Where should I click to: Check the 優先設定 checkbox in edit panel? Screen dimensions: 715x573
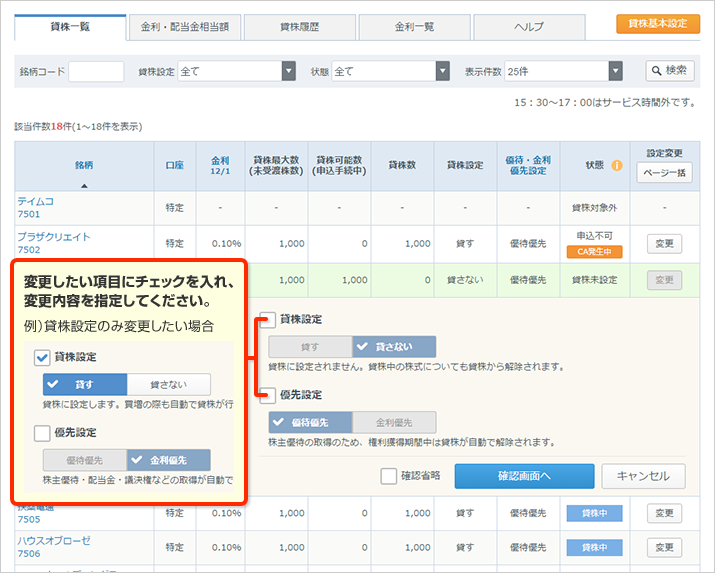click(268, 395)
